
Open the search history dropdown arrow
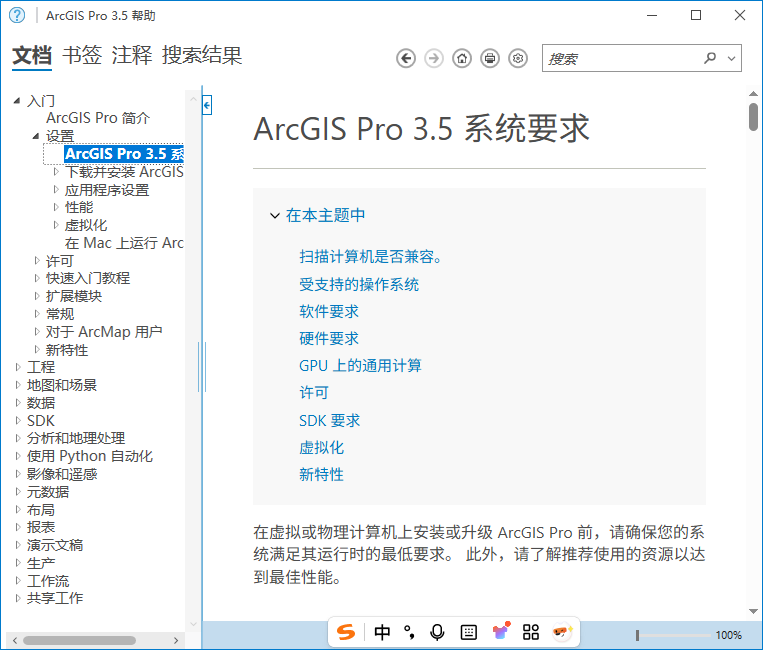(731, 58)
